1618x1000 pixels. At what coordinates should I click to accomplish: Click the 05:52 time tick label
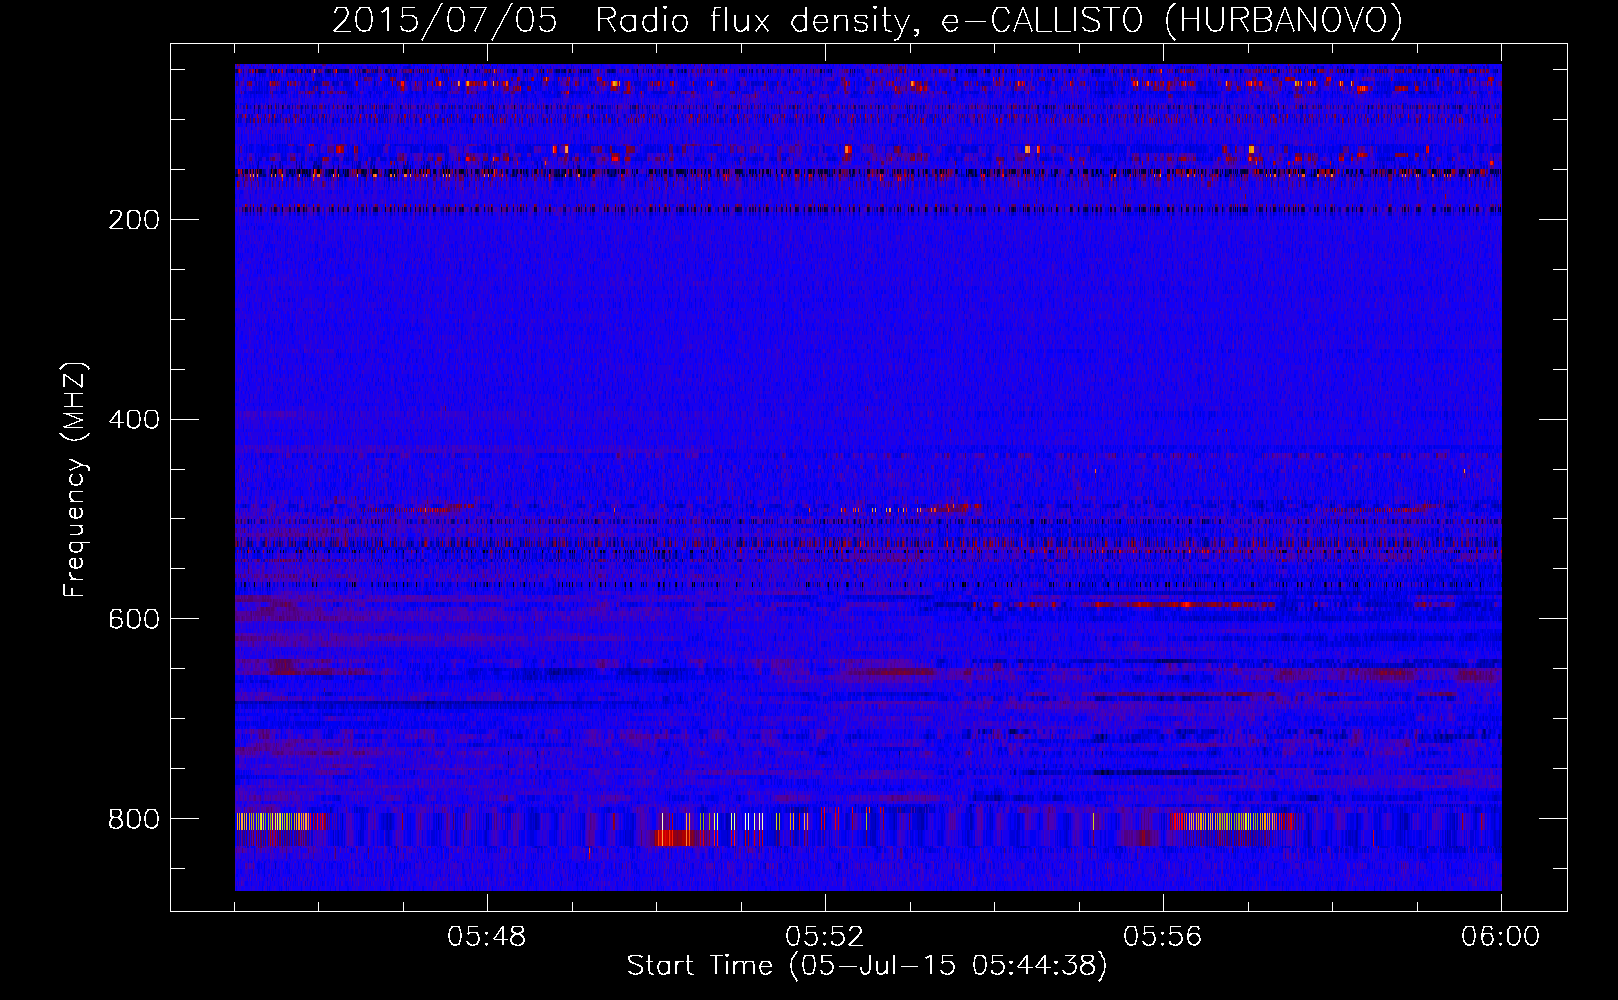(825, 937)
